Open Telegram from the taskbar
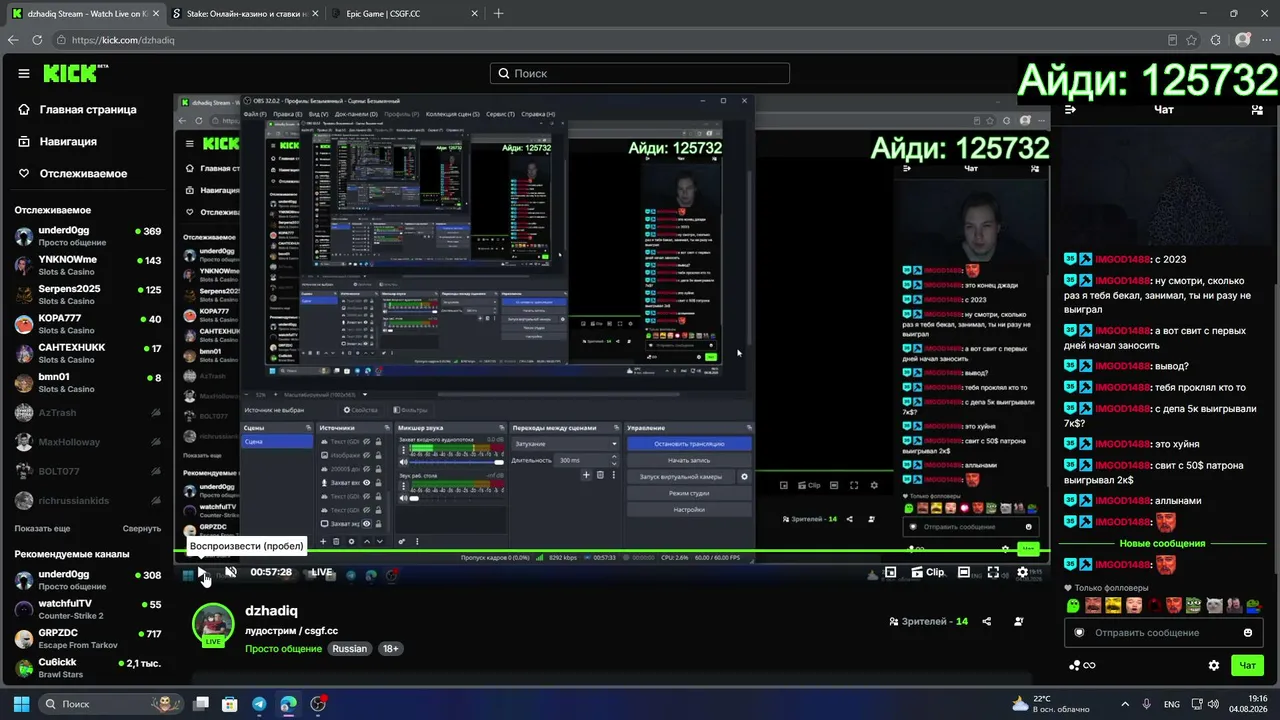The width and height of the screenshot is (1280, 720). pyautogui.click(x=259, y=704)
